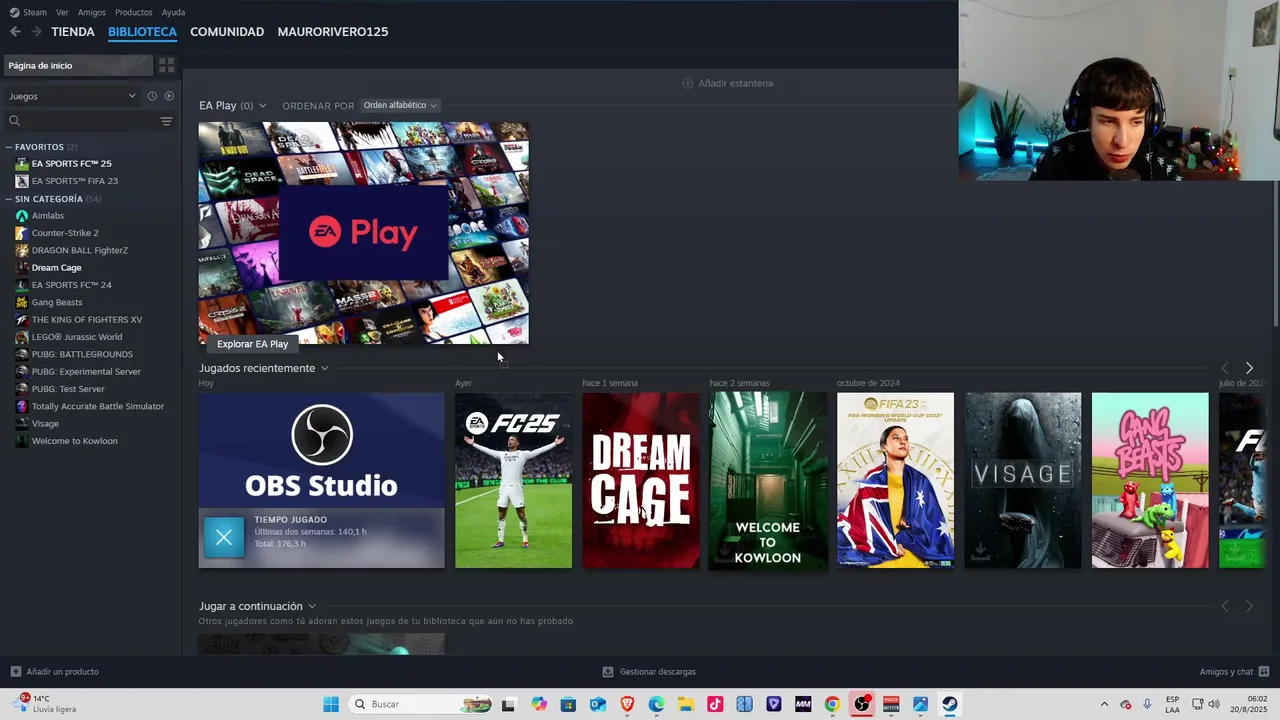The width and height of the screenshot is (1280, 720).
Task: Go to the TIENDA tab
Action: pyautogui.click(x=73, y=32)
